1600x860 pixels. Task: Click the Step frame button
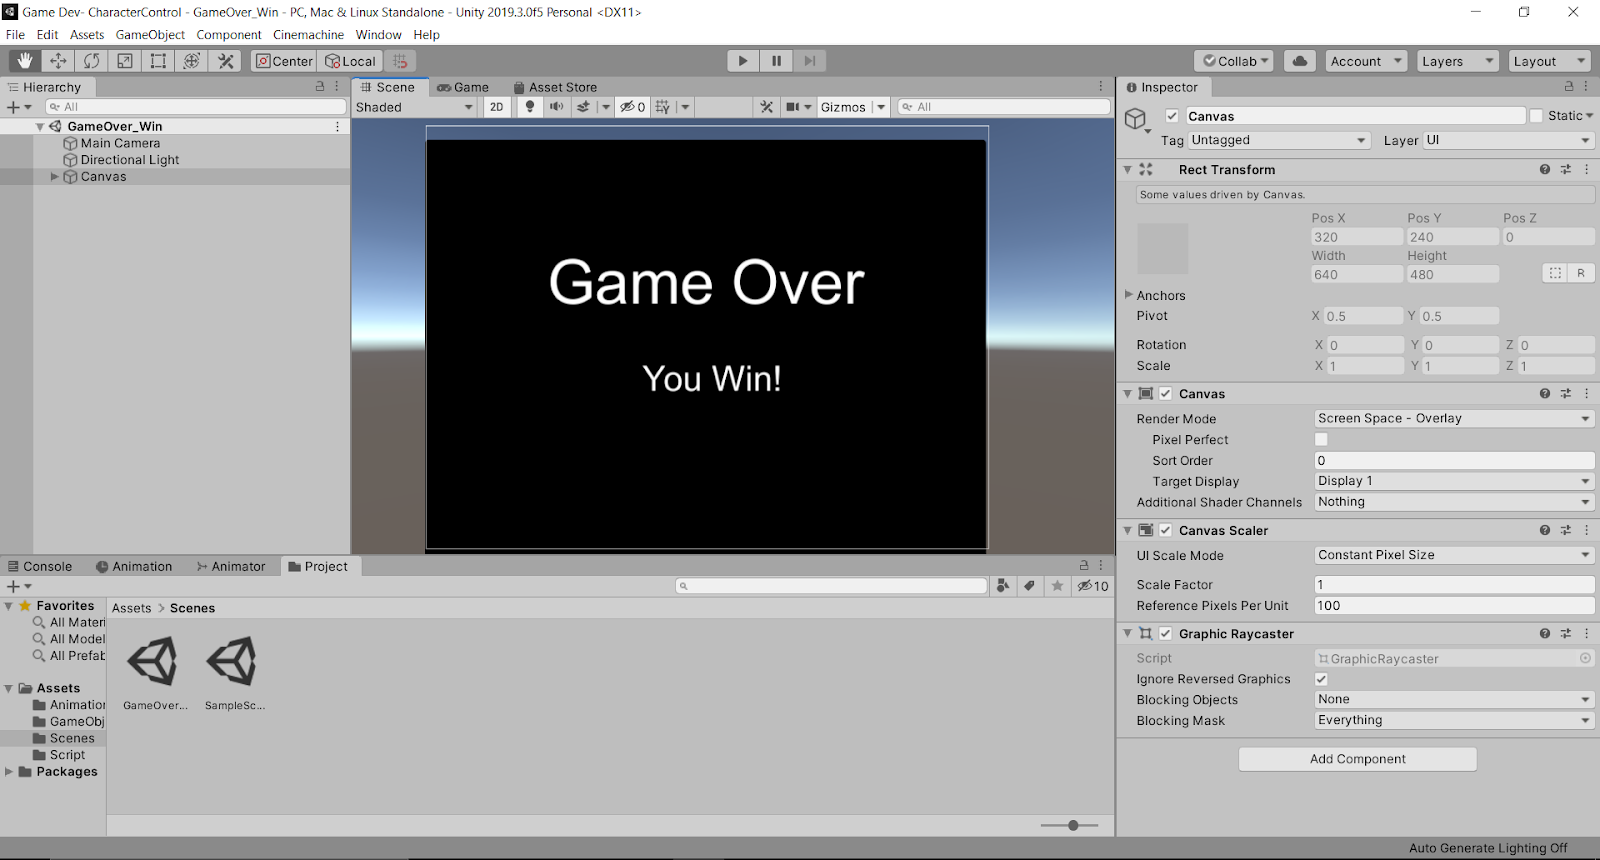810,61
